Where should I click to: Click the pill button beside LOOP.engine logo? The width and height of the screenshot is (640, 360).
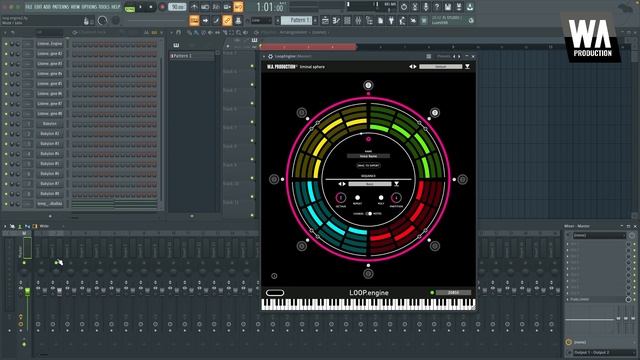coord(275,293)
